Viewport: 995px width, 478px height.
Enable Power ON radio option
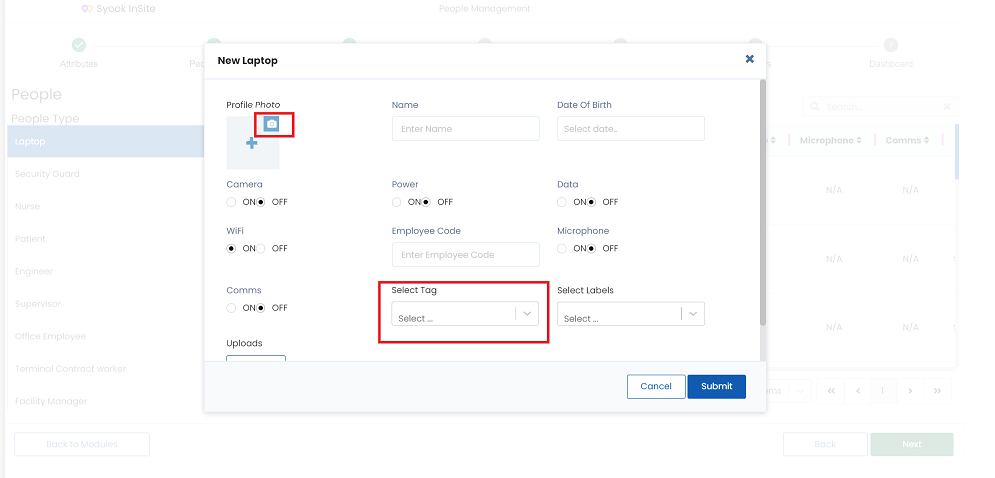coord(397,202)
